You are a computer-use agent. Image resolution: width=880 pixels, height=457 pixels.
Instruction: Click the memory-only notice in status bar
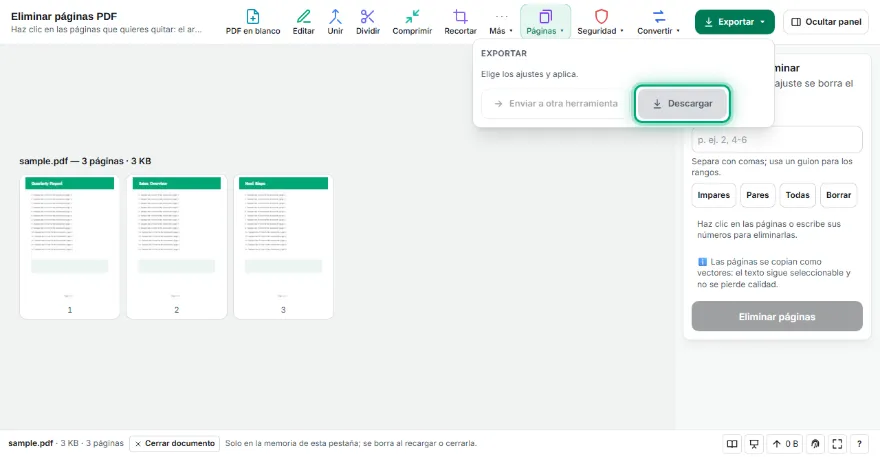tap(351, 443)
